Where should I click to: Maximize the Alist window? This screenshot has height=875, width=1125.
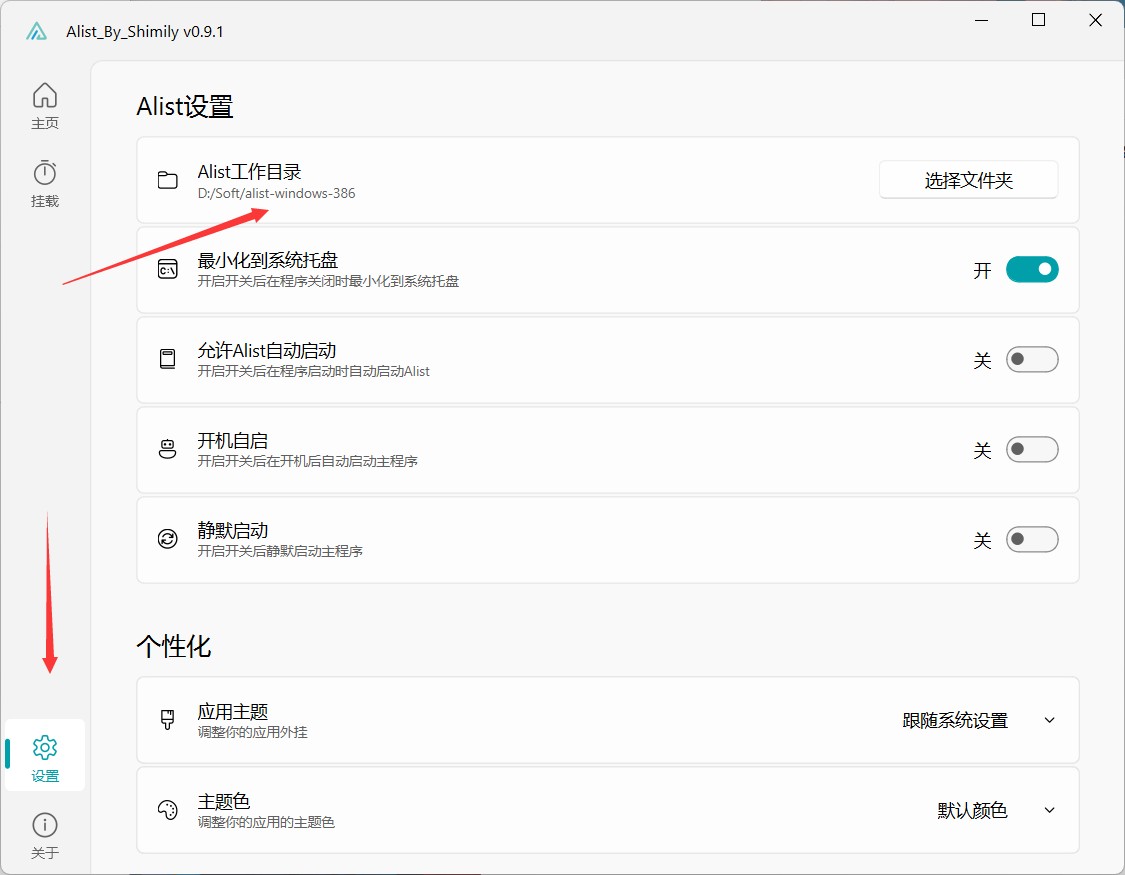point(1038,20)
